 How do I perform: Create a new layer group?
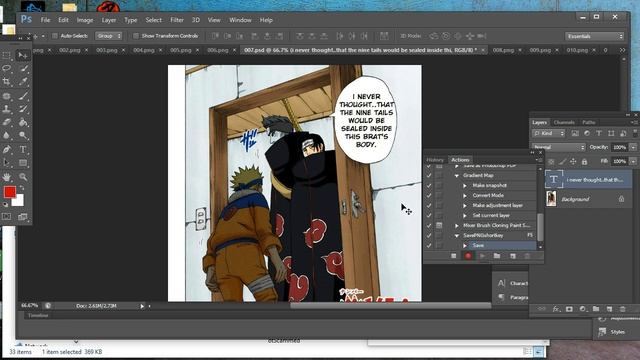(596, 309)
